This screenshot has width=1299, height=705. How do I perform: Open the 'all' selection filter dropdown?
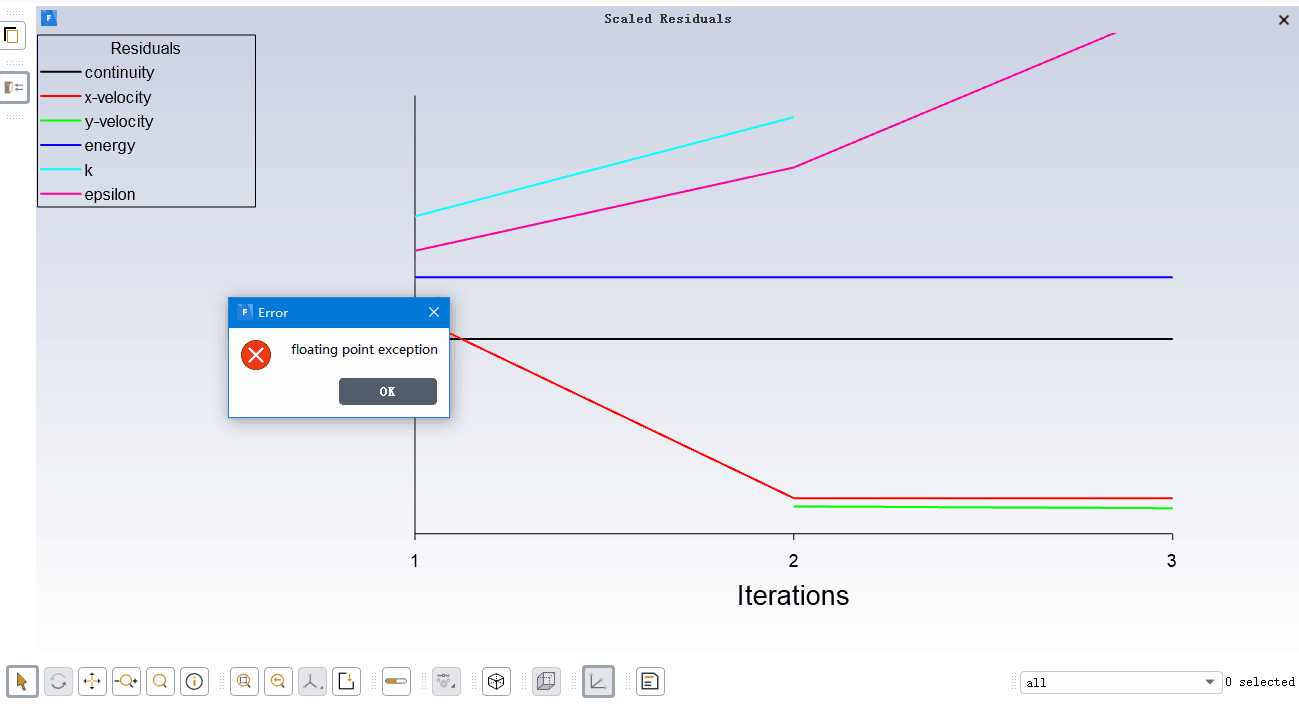[x=1121, y=682]
